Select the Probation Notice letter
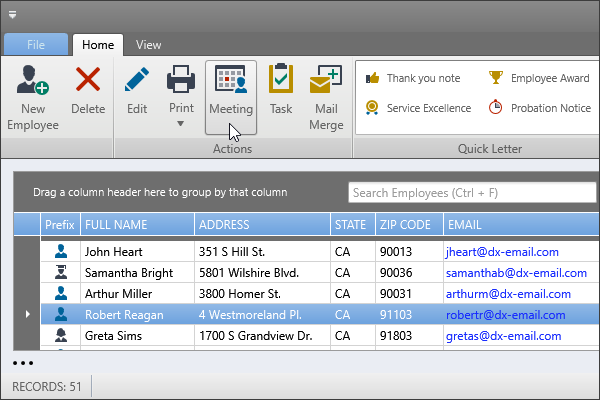Screen dimensions: 600x400 pos(540,108)
